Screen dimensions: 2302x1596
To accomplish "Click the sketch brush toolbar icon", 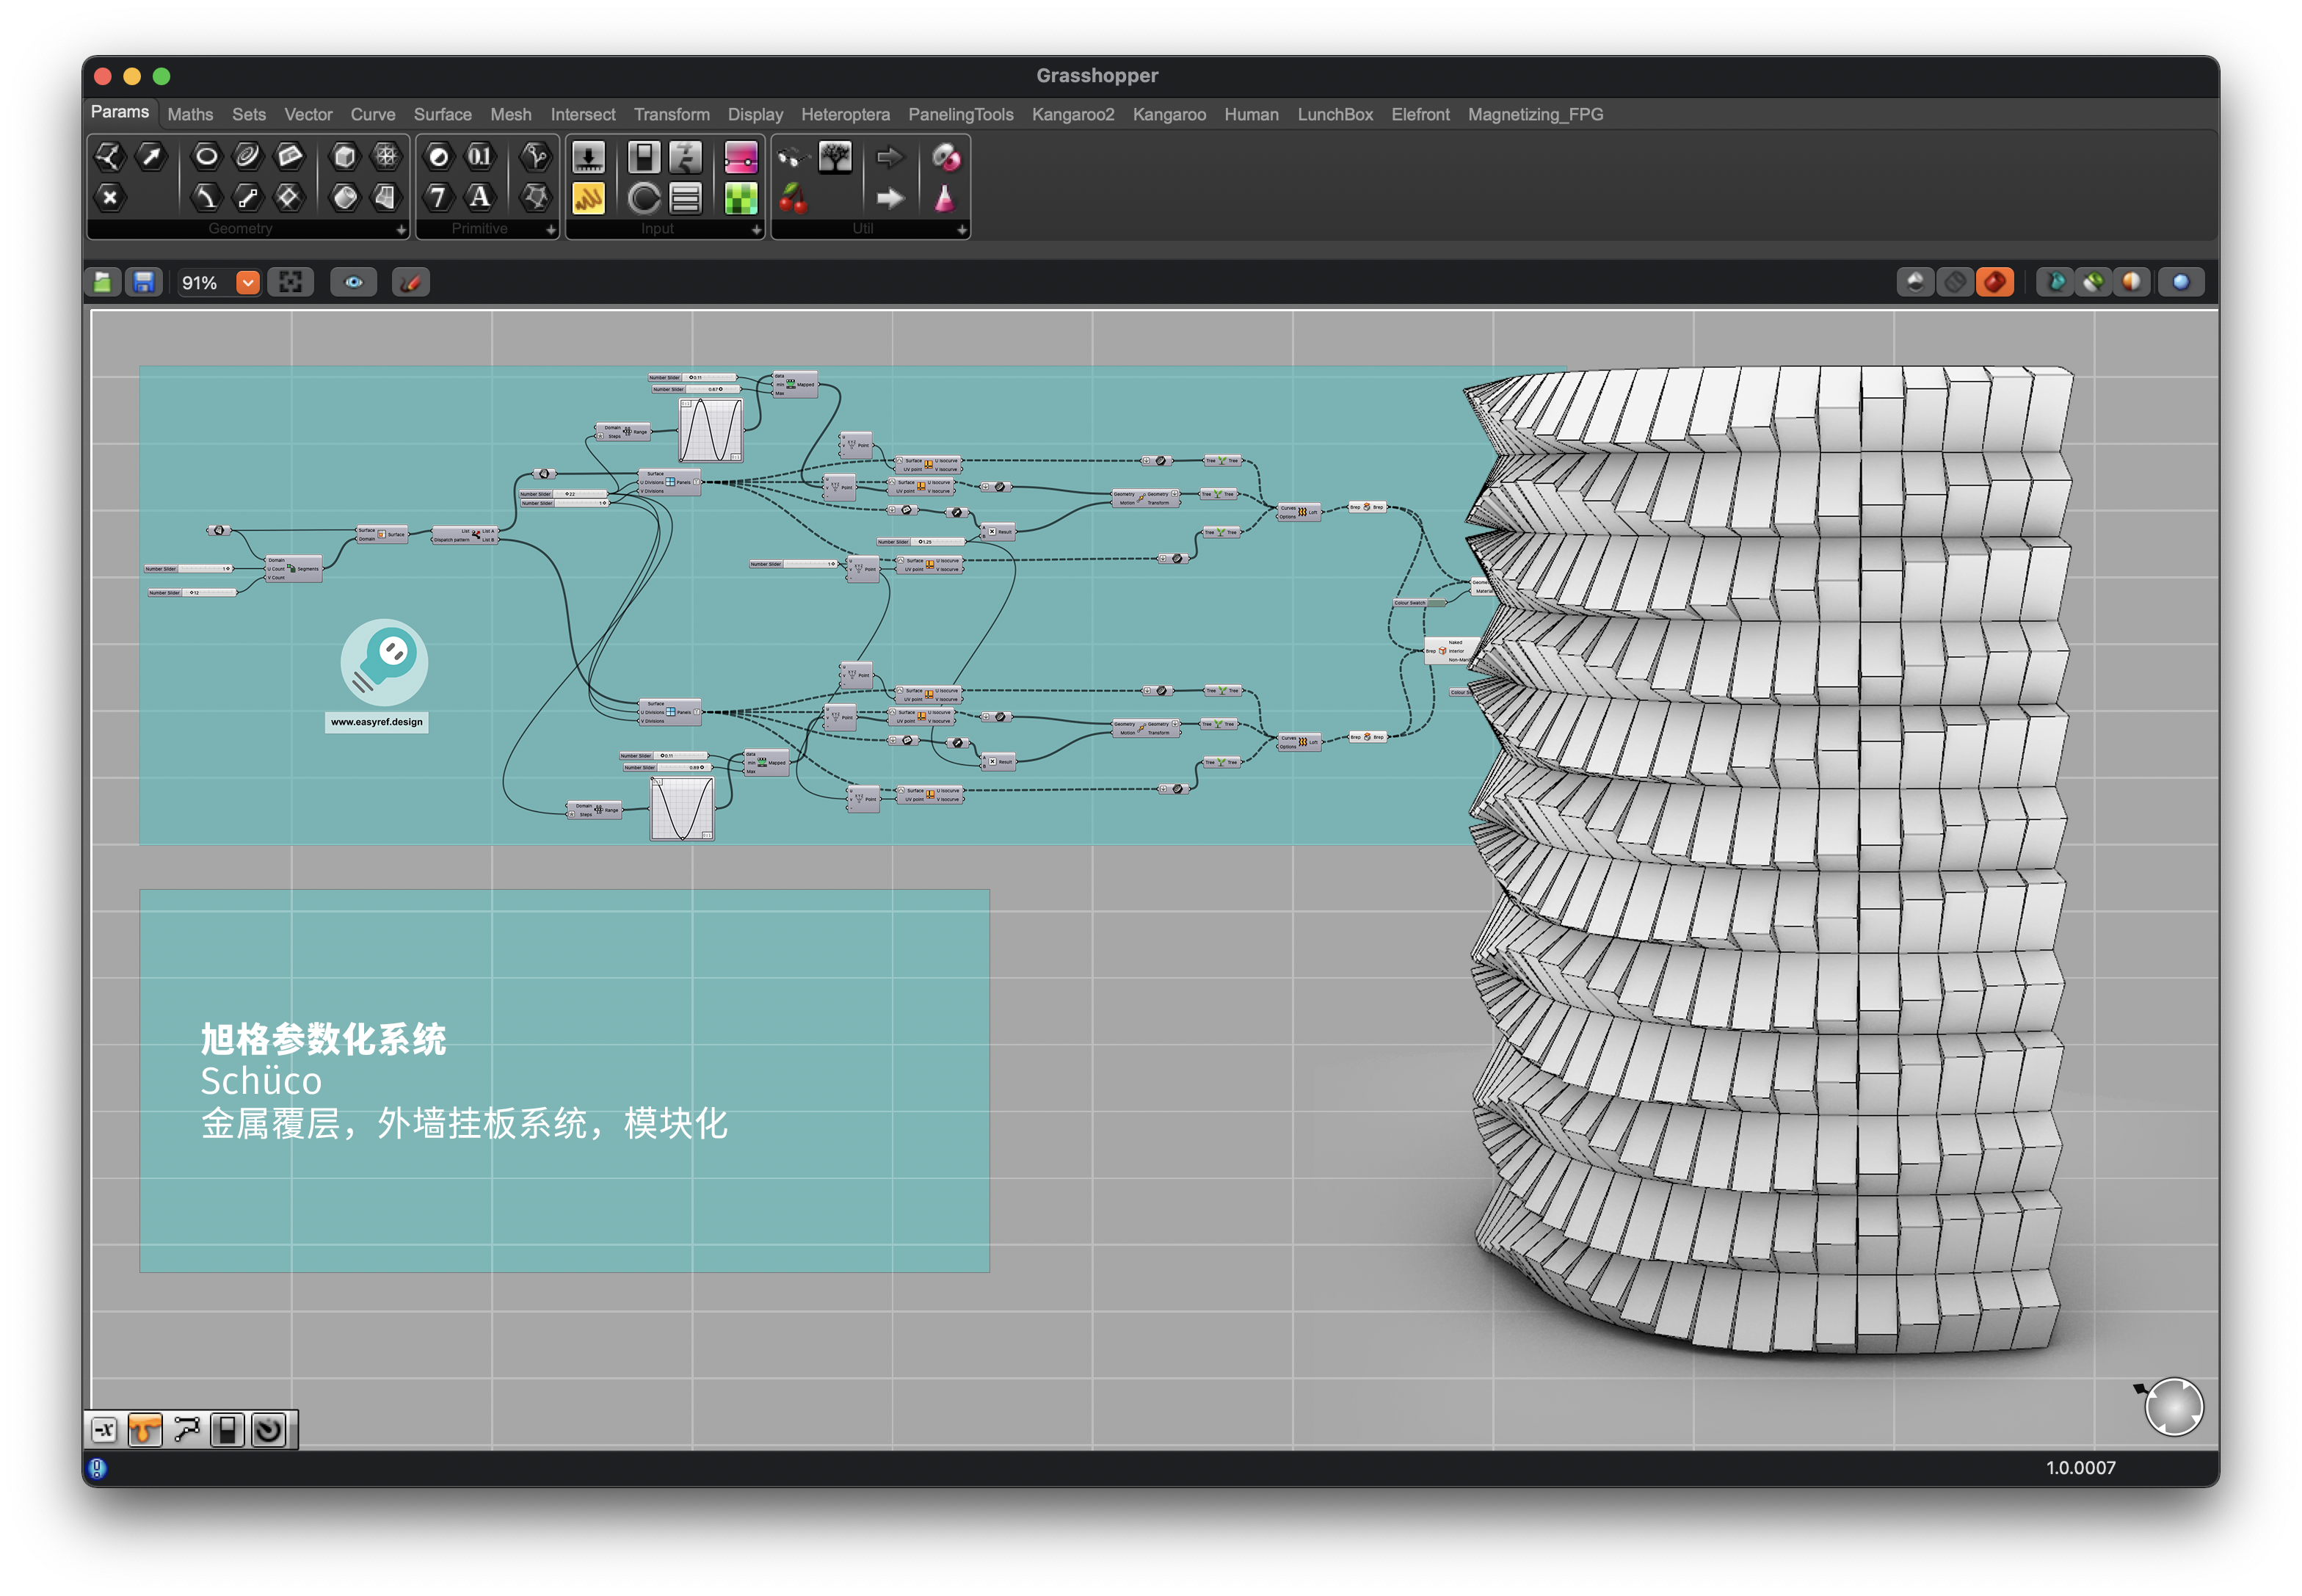I will point(410,283).
